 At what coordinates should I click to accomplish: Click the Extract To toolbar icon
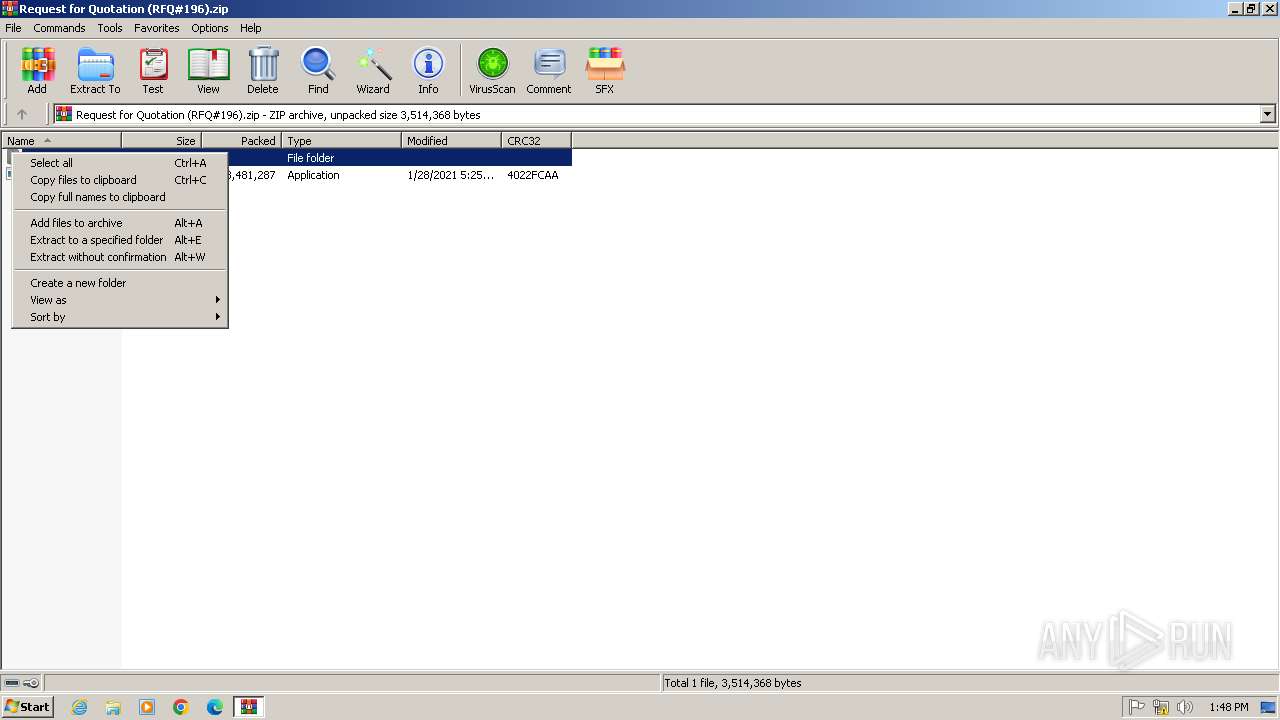coord(95,70)
